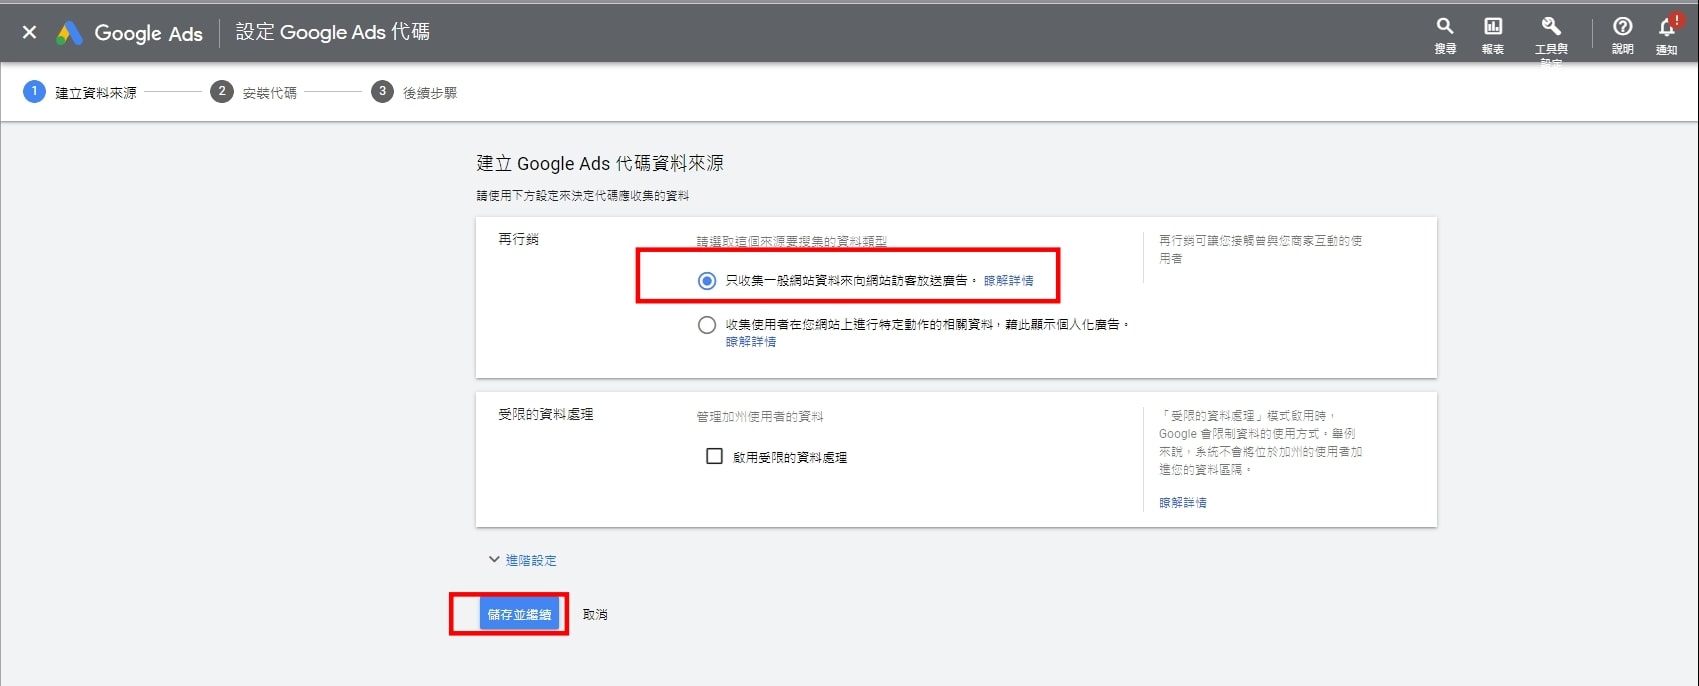Select step 2 安裝代碼
This screenshot has width=1699, height=686.
254,92
